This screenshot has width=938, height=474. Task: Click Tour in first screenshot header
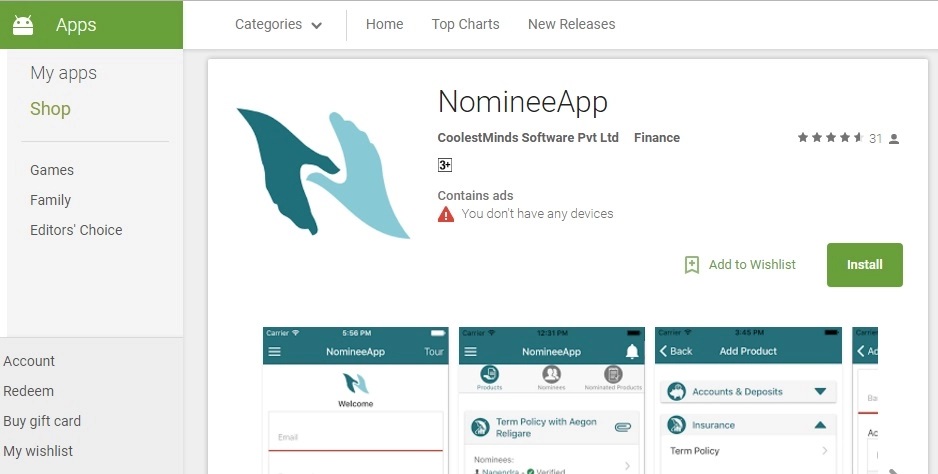point(434,351)
